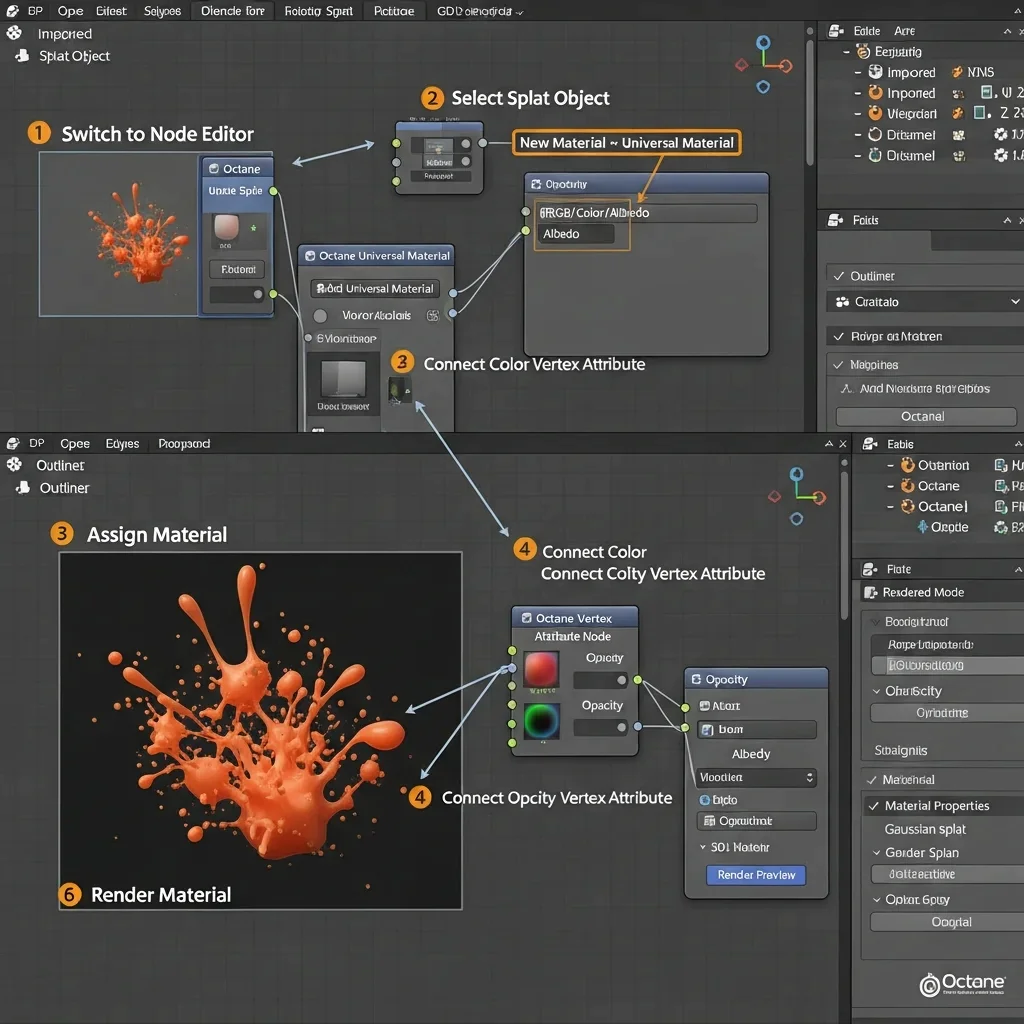Click the Fiate panel header icon
This screenshot has width=1024, height=1024.
pos(869,569)
